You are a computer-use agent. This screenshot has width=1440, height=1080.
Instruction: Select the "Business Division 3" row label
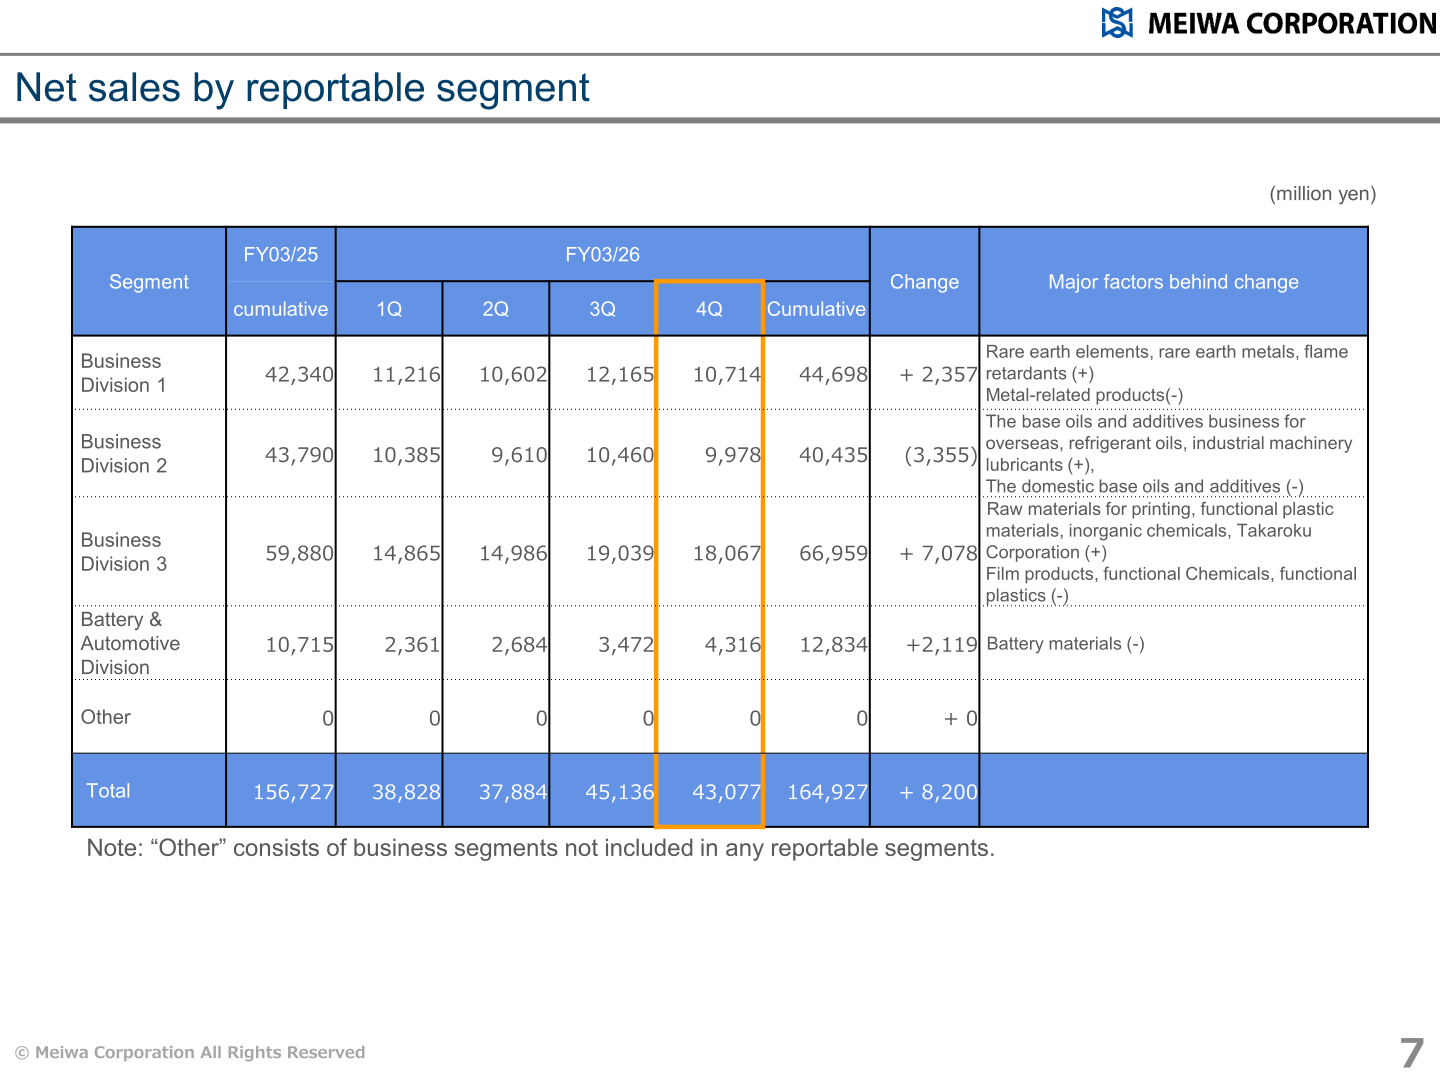coord(124,552)
